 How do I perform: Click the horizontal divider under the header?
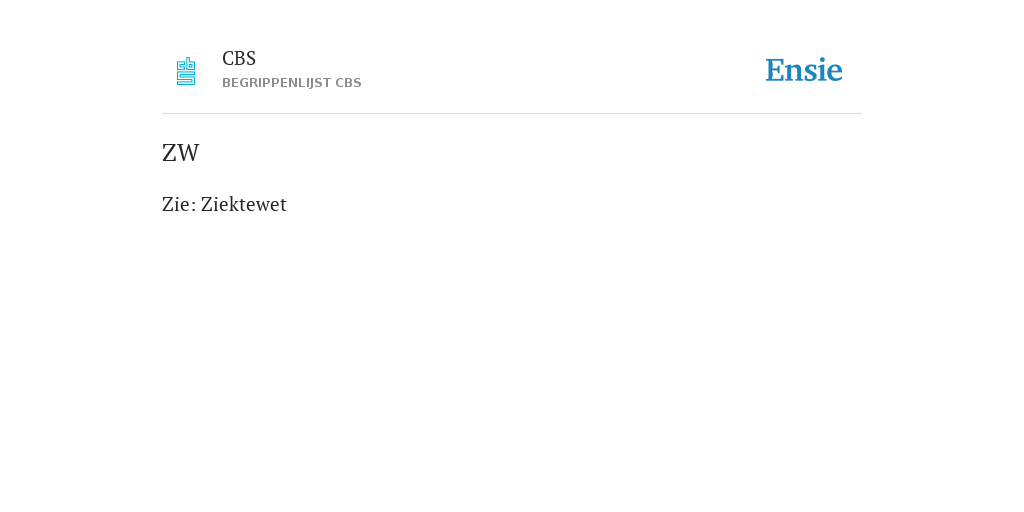click(512, 114)
